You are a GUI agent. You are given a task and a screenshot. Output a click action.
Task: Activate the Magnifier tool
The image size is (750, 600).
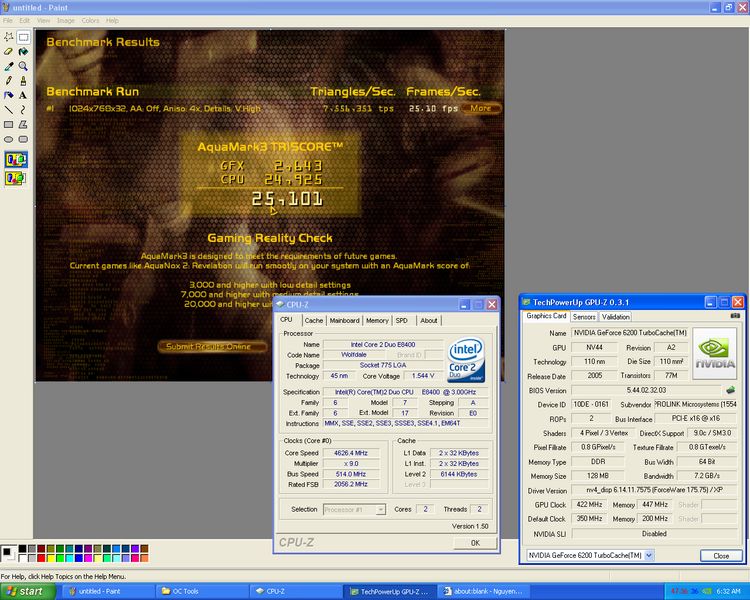(x=23, y=67)
